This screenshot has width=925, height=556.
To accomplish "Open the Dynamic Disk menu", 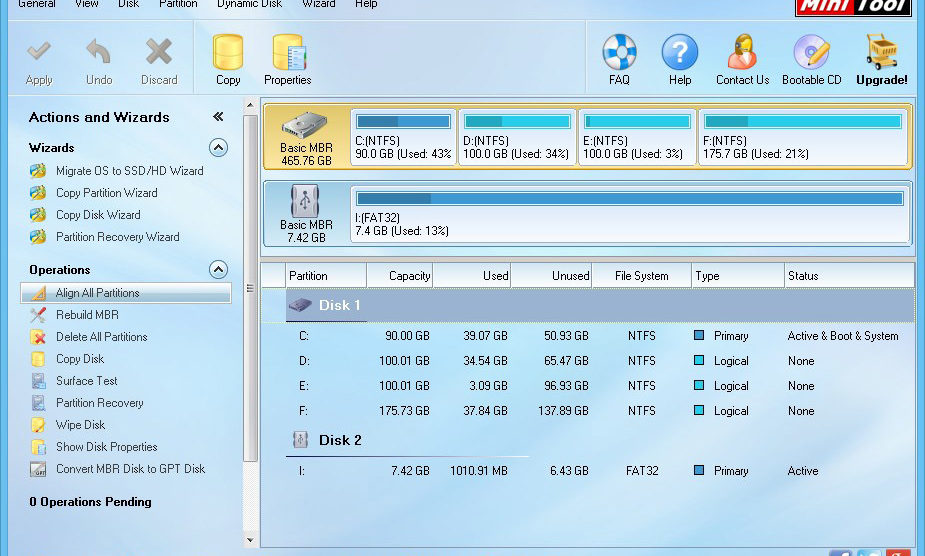I will (x=251, y=4).
